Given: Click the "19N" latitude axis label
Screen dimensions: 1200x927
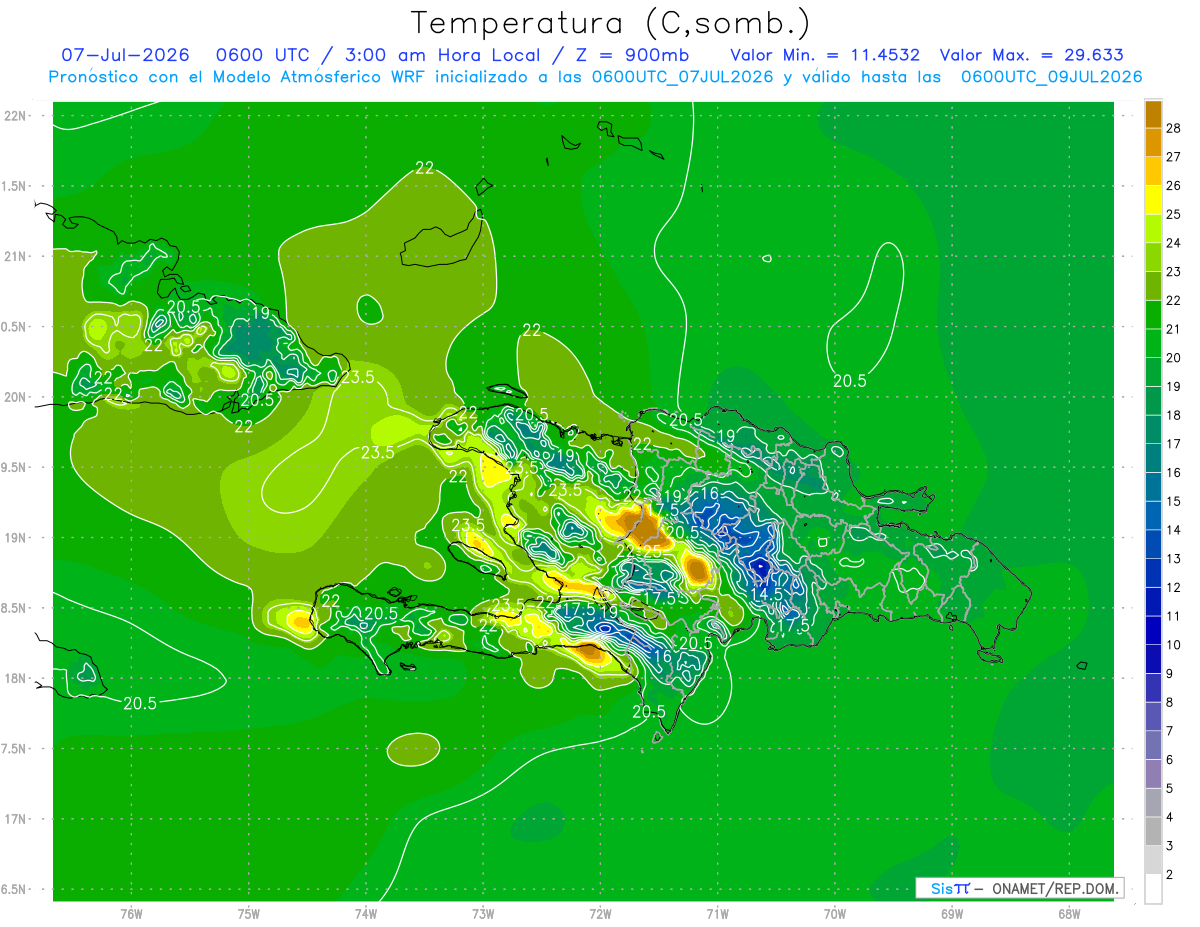Looking at the screenshot, I should 16,537.
